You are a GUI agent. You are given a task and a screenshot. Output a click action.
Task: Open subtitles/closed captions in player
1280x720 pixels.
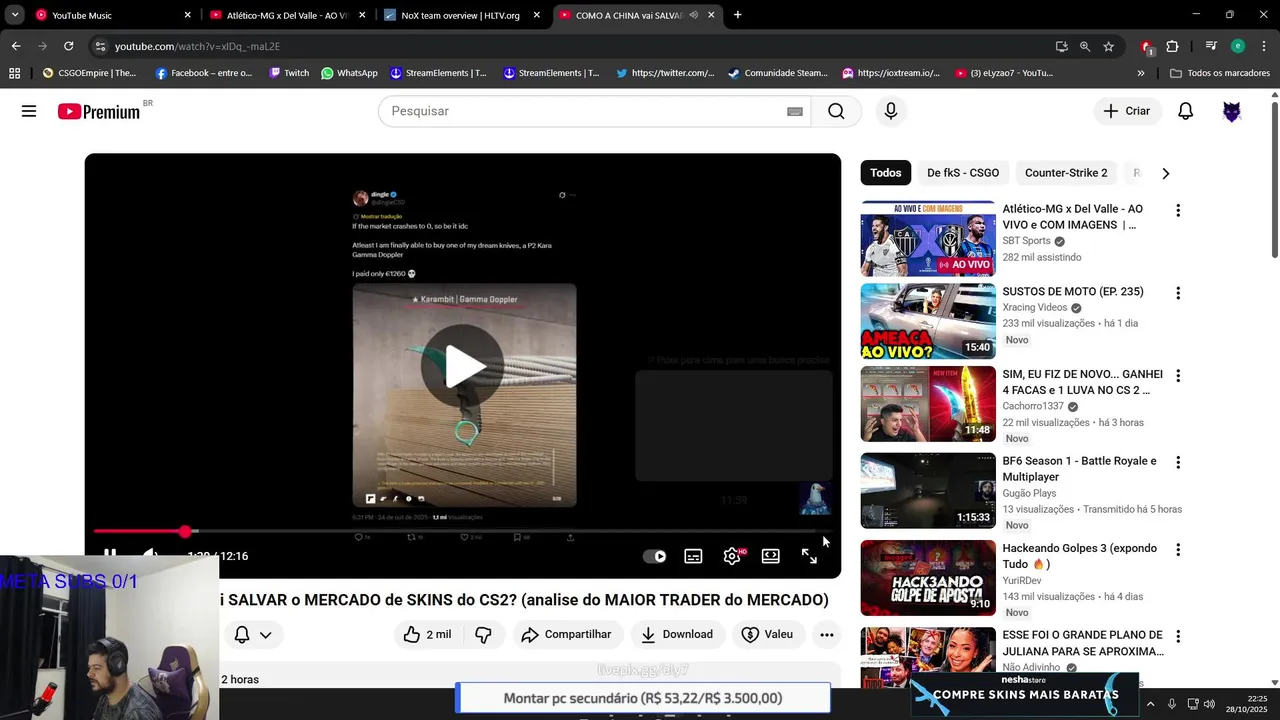(x=693, y=556)
